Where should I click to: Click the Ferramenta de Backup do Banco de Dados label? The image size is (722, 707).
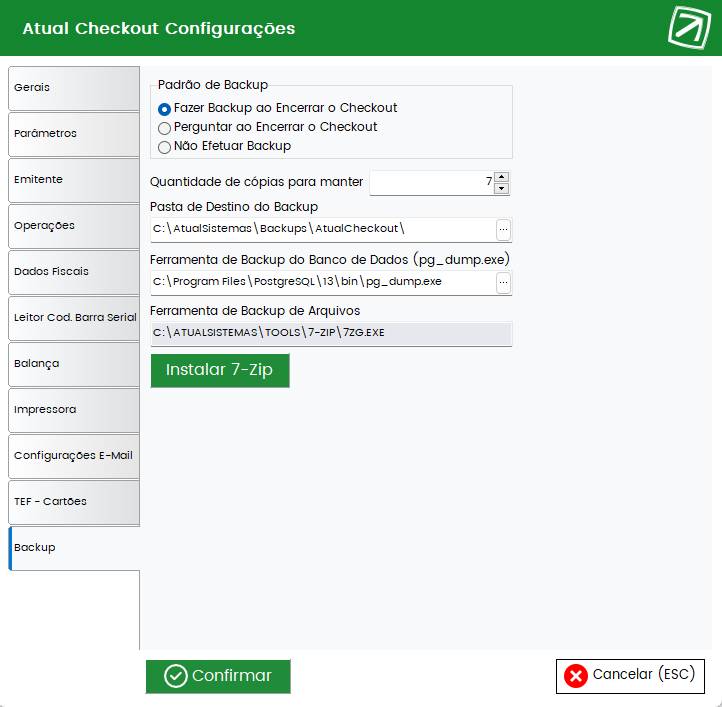(330, 260)
